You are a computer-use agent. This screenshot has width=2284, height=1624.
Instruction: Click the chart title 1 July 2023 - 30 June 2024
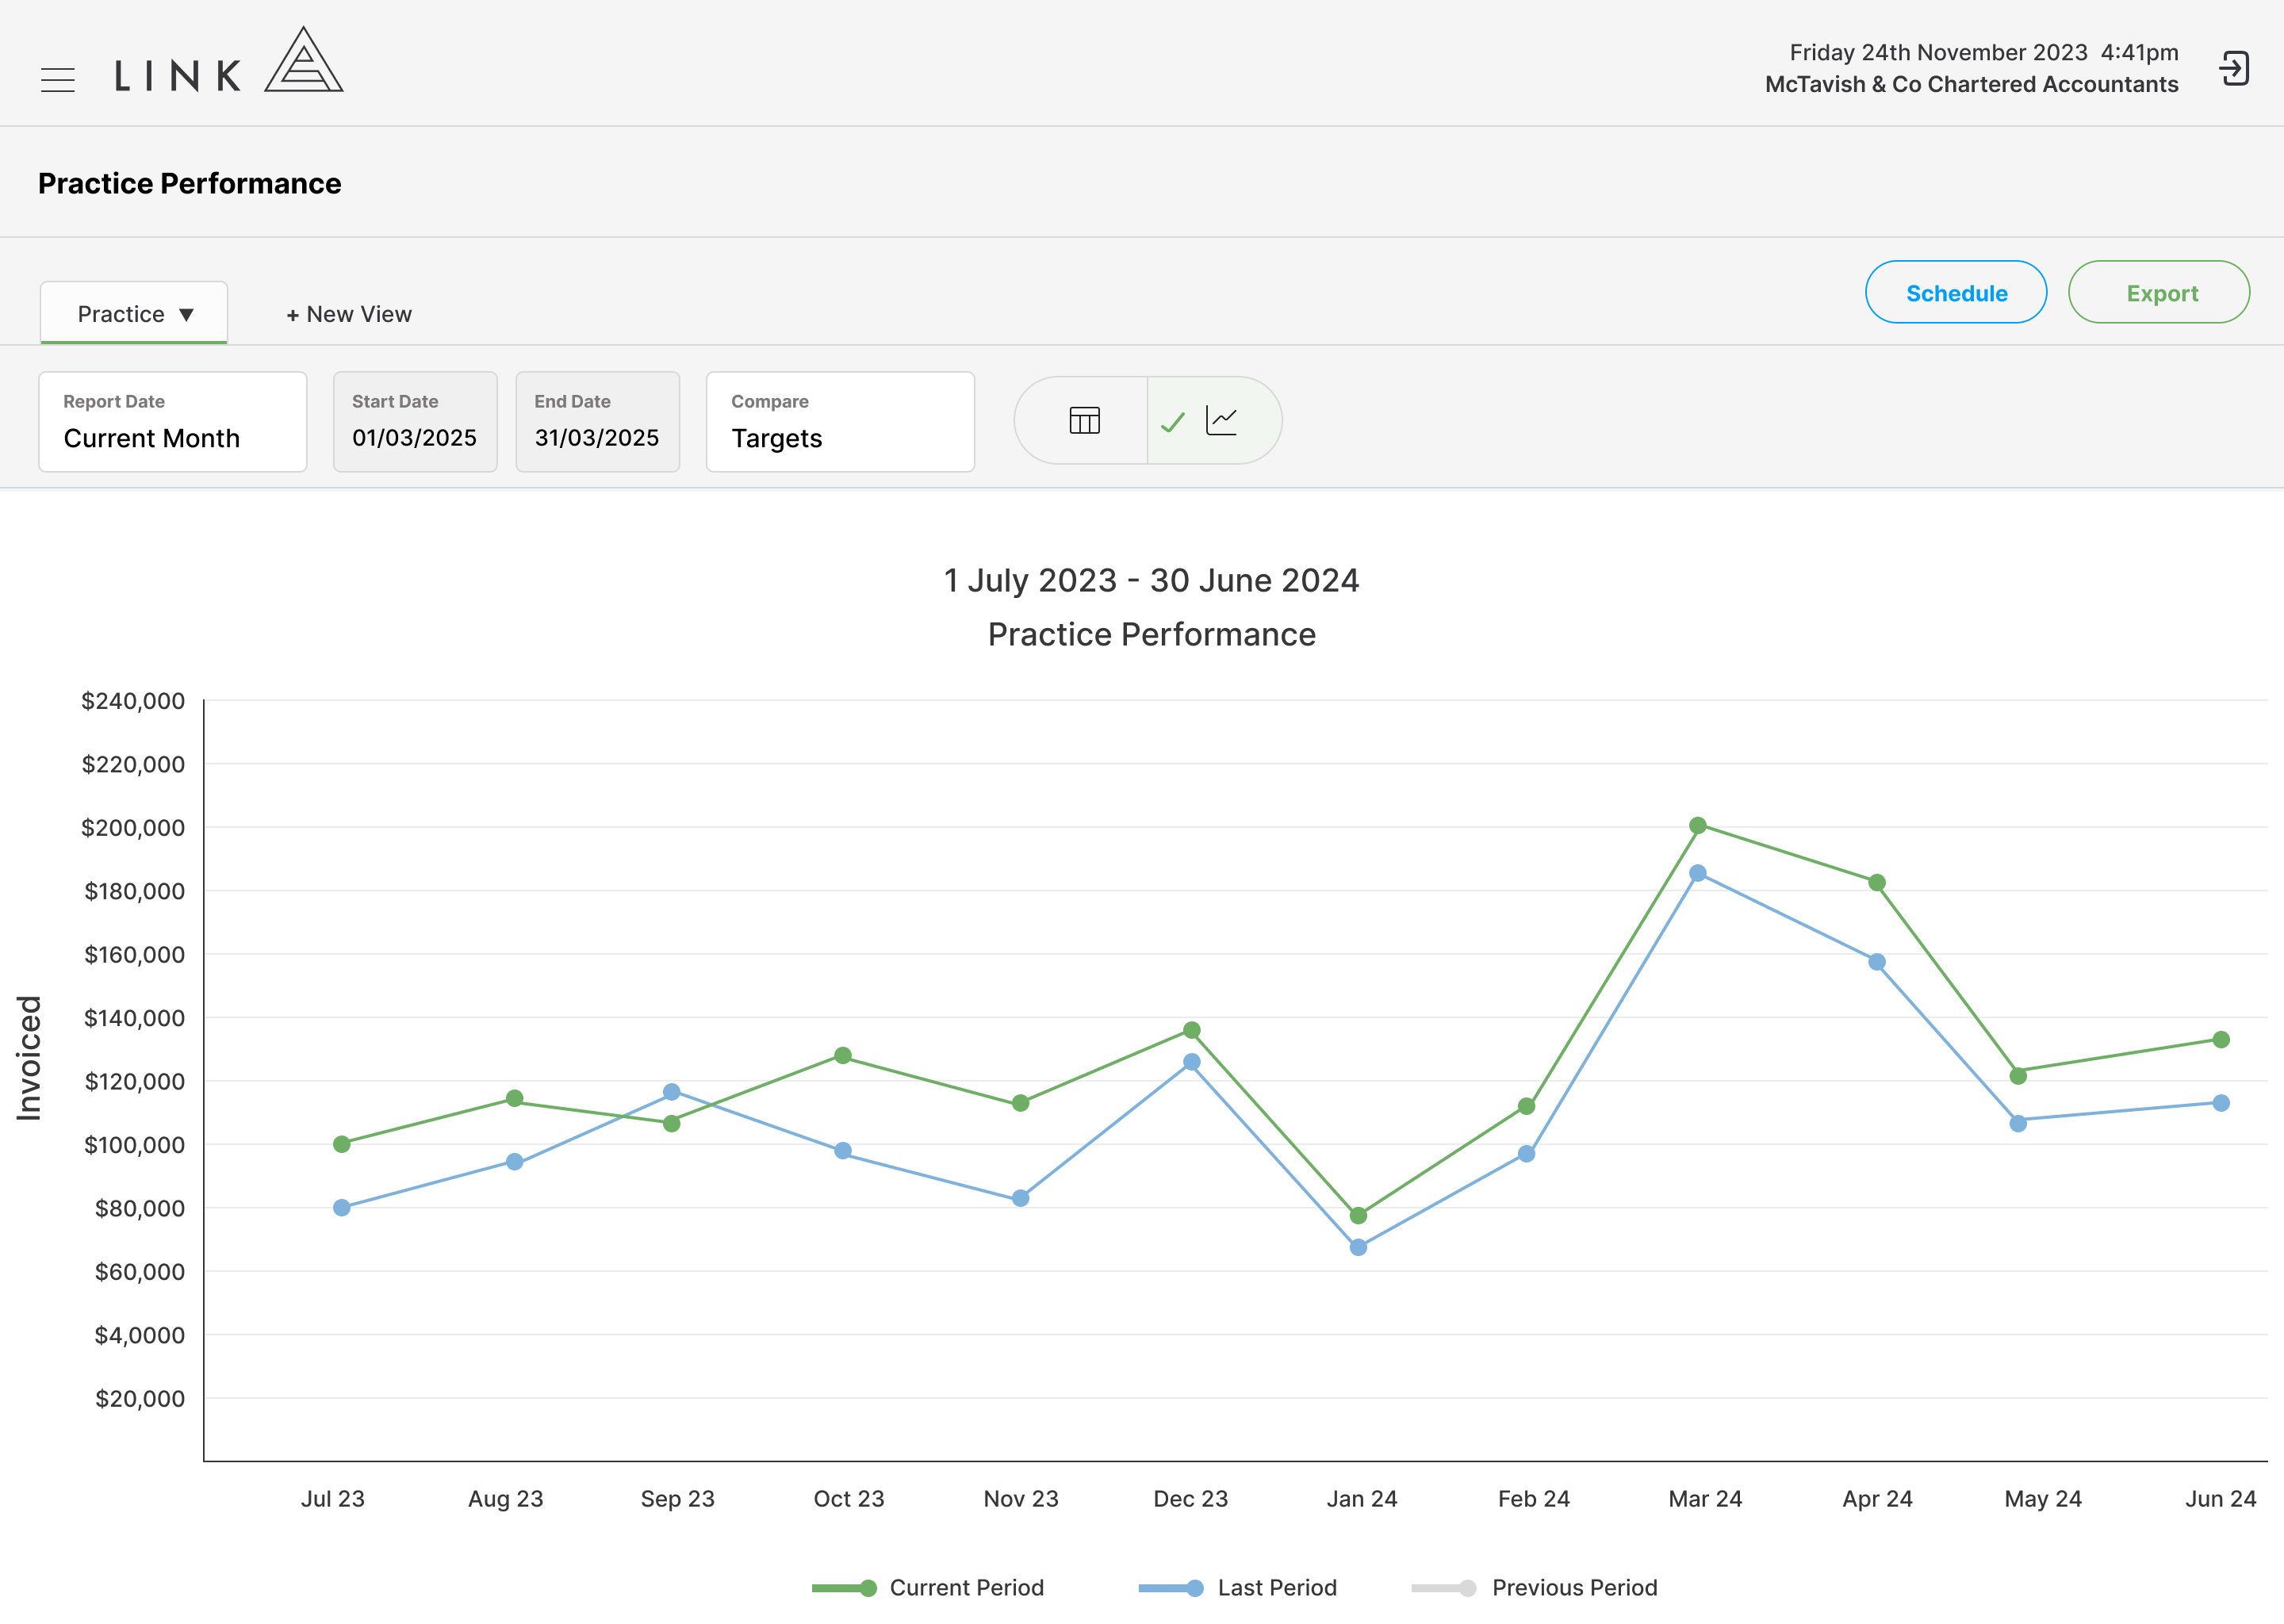click(1151, 580)
